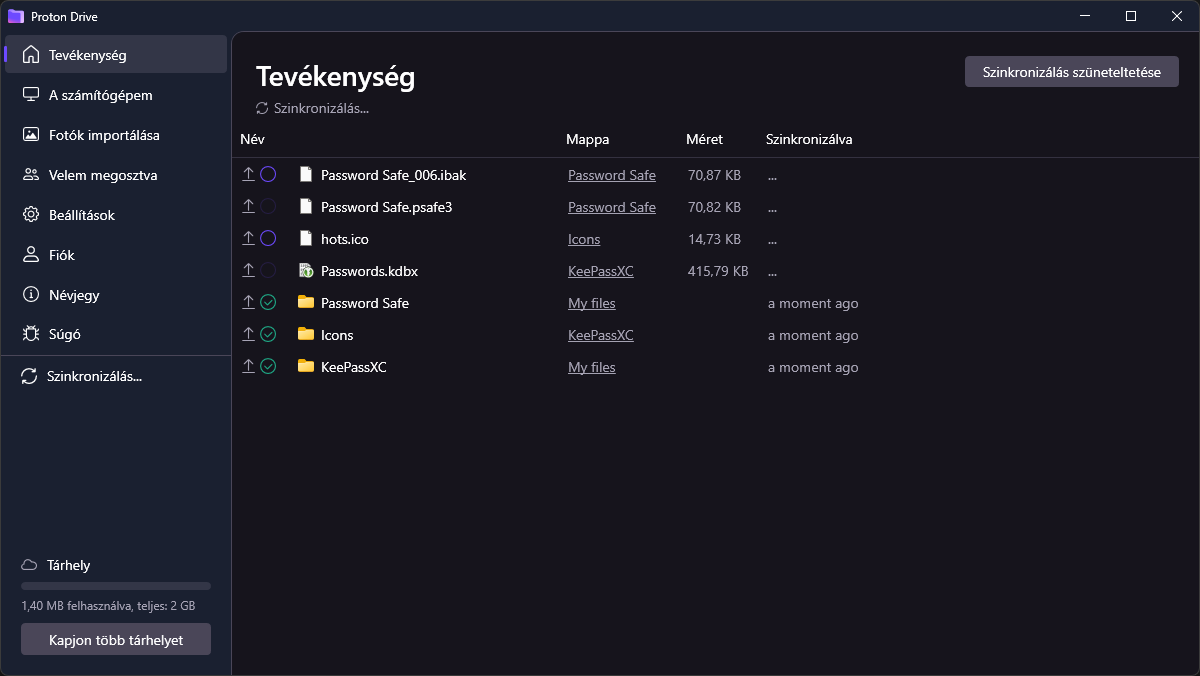The height and width of the screenshot is (676, 1200).
Task: Open Password Safe folder link for .psafe3 file
Action: (612, 207)
